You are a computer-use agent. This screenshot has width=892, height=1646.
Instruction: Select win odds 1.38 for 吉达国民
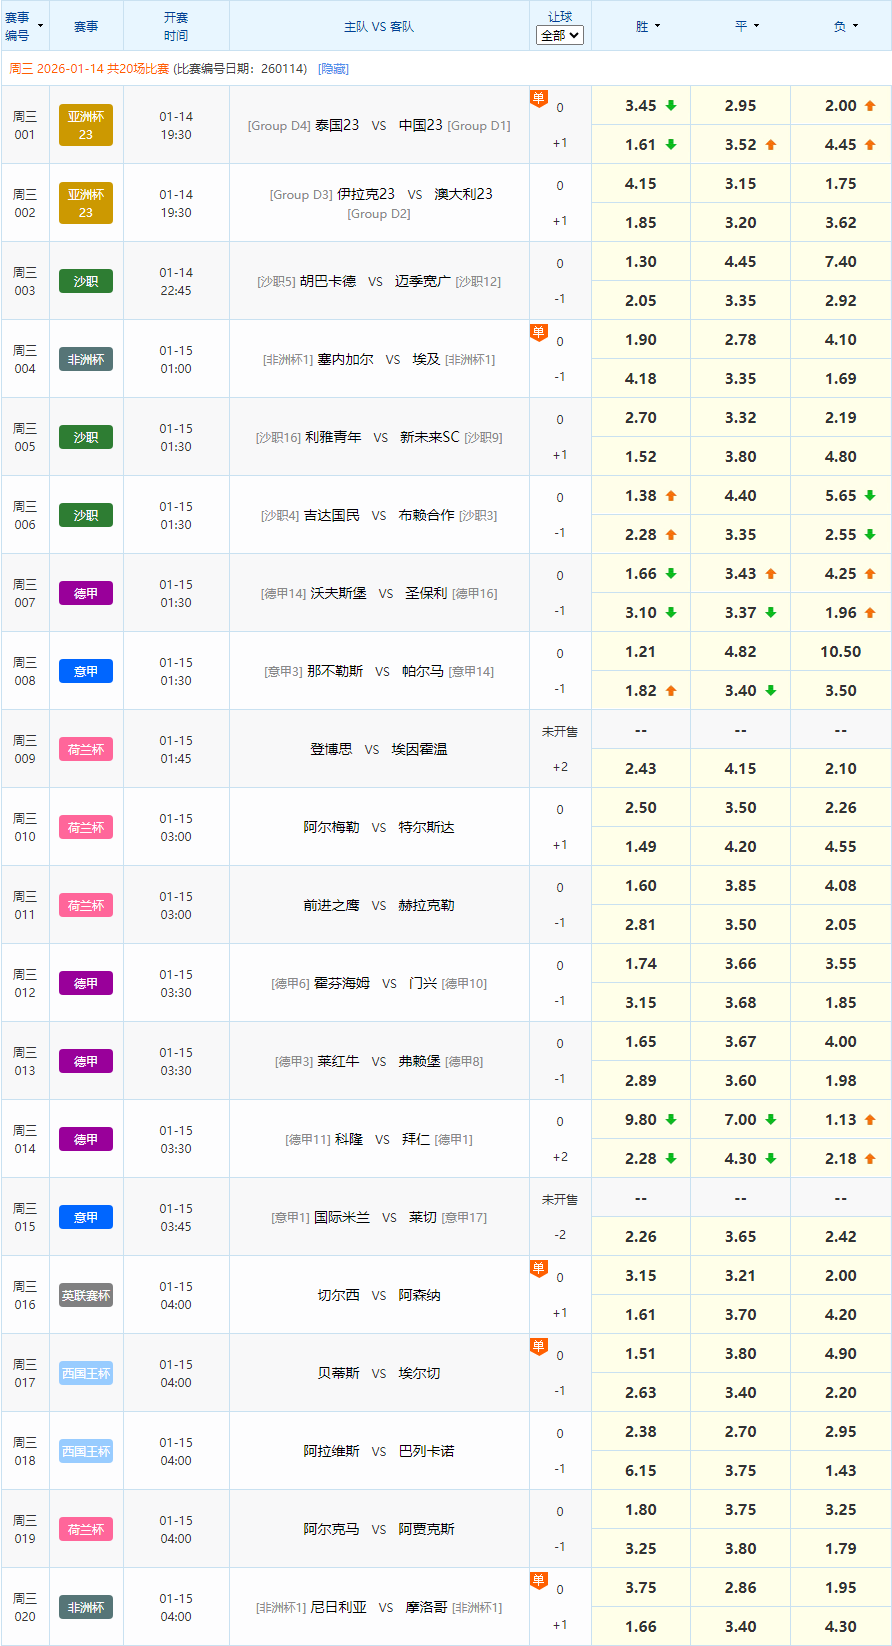click(x=641, y=495)
